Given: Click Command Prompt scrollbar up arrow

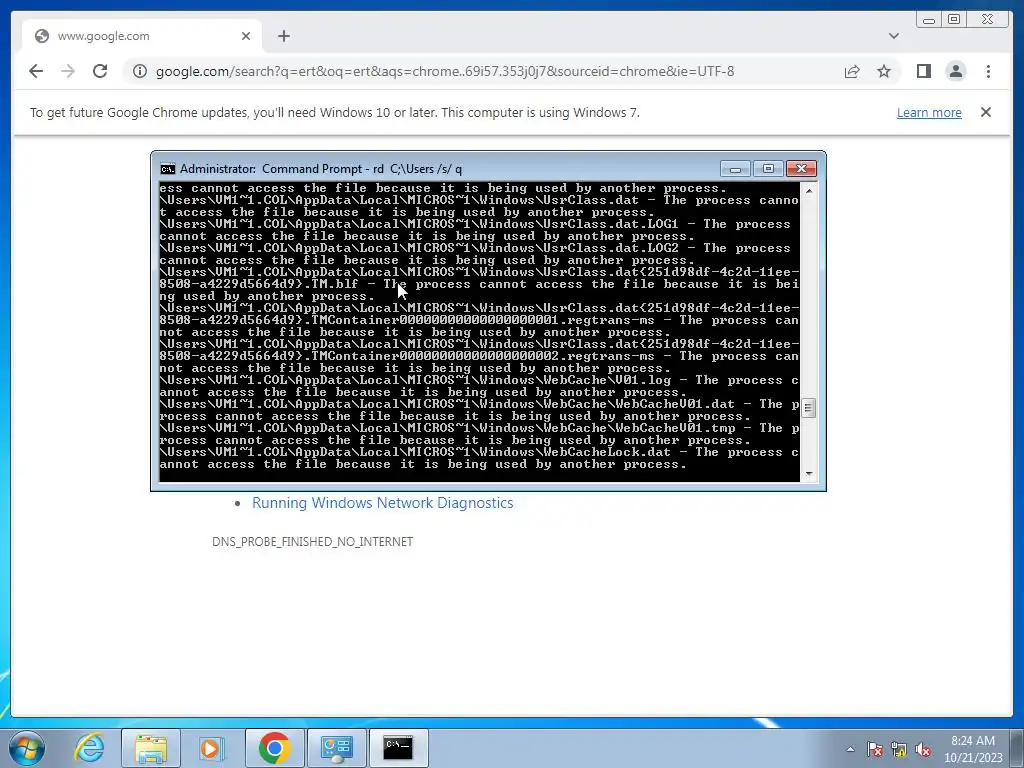Looking at the screenshot, I should (x=808, y=190).
